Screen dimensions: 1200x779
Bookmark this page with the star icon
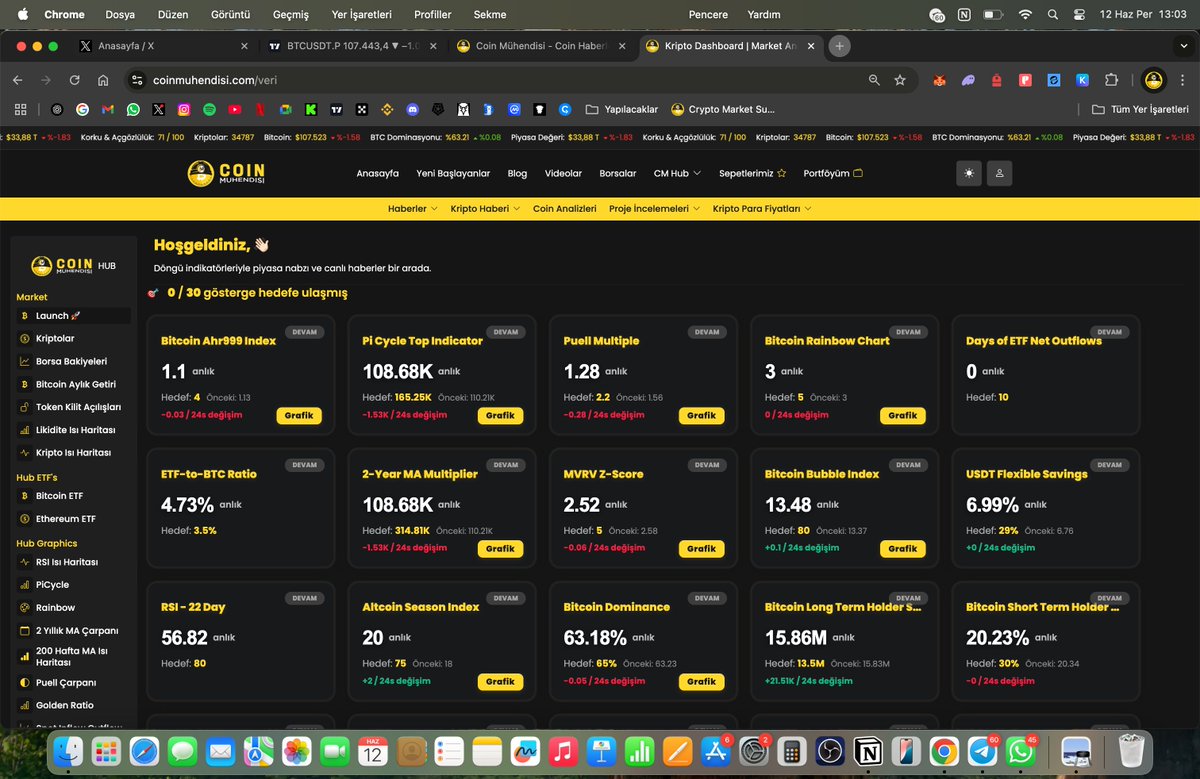(x=900, y=80)
